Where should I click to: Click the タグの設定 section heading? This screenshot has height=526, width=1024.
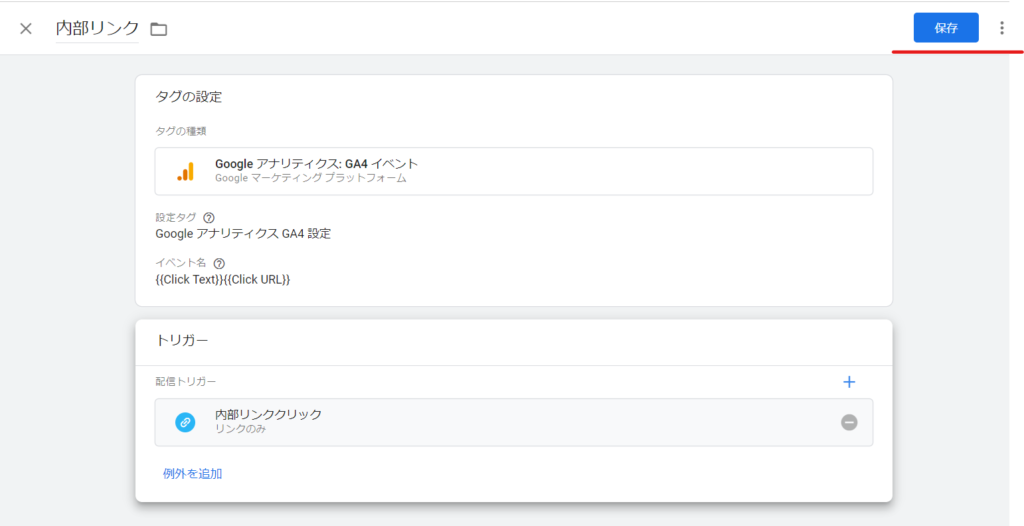point(188,97)
